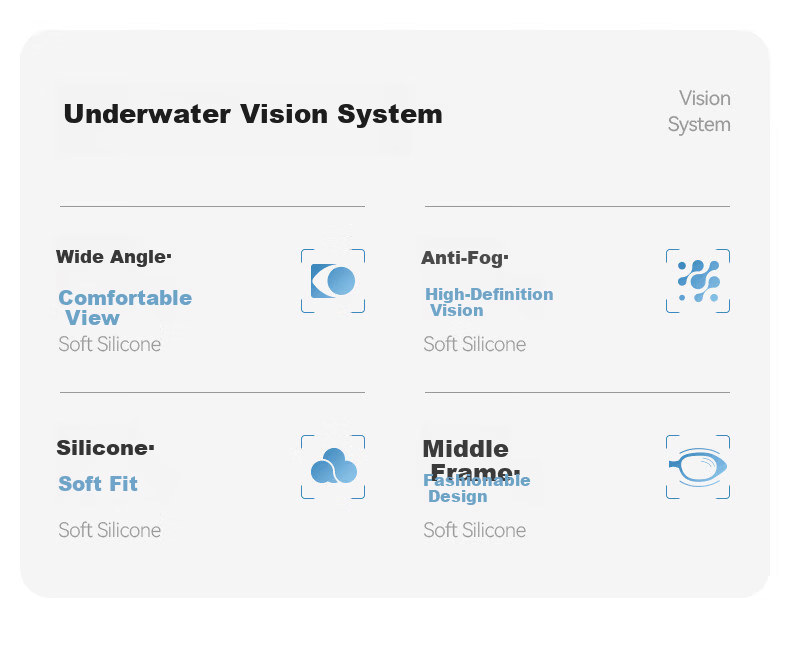Click the Anti-Fog label
The width and height of the screenshot is (790, 658).
click(x=465, y=258)
